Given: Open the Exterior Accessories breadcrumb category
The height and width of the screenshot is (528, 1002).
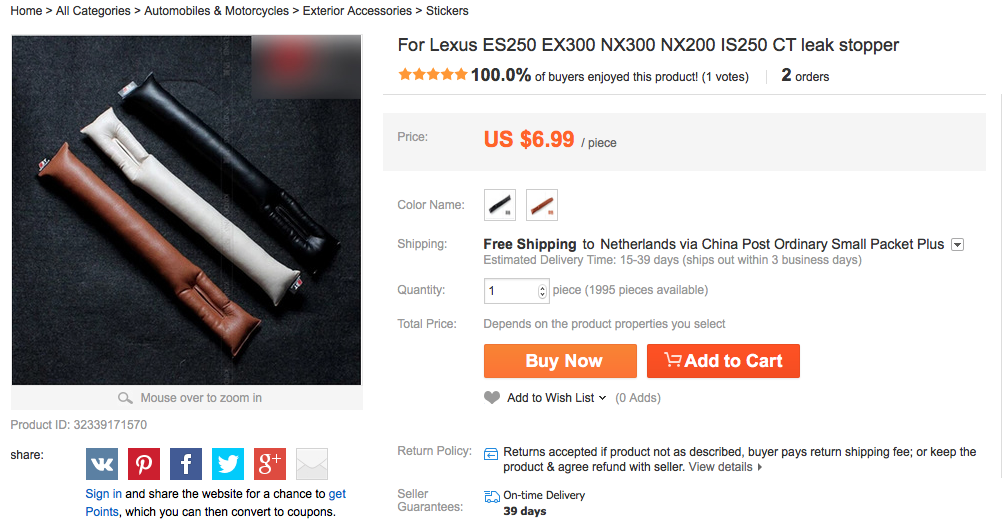Looking at the screenshot, I should tap(357, 11).
